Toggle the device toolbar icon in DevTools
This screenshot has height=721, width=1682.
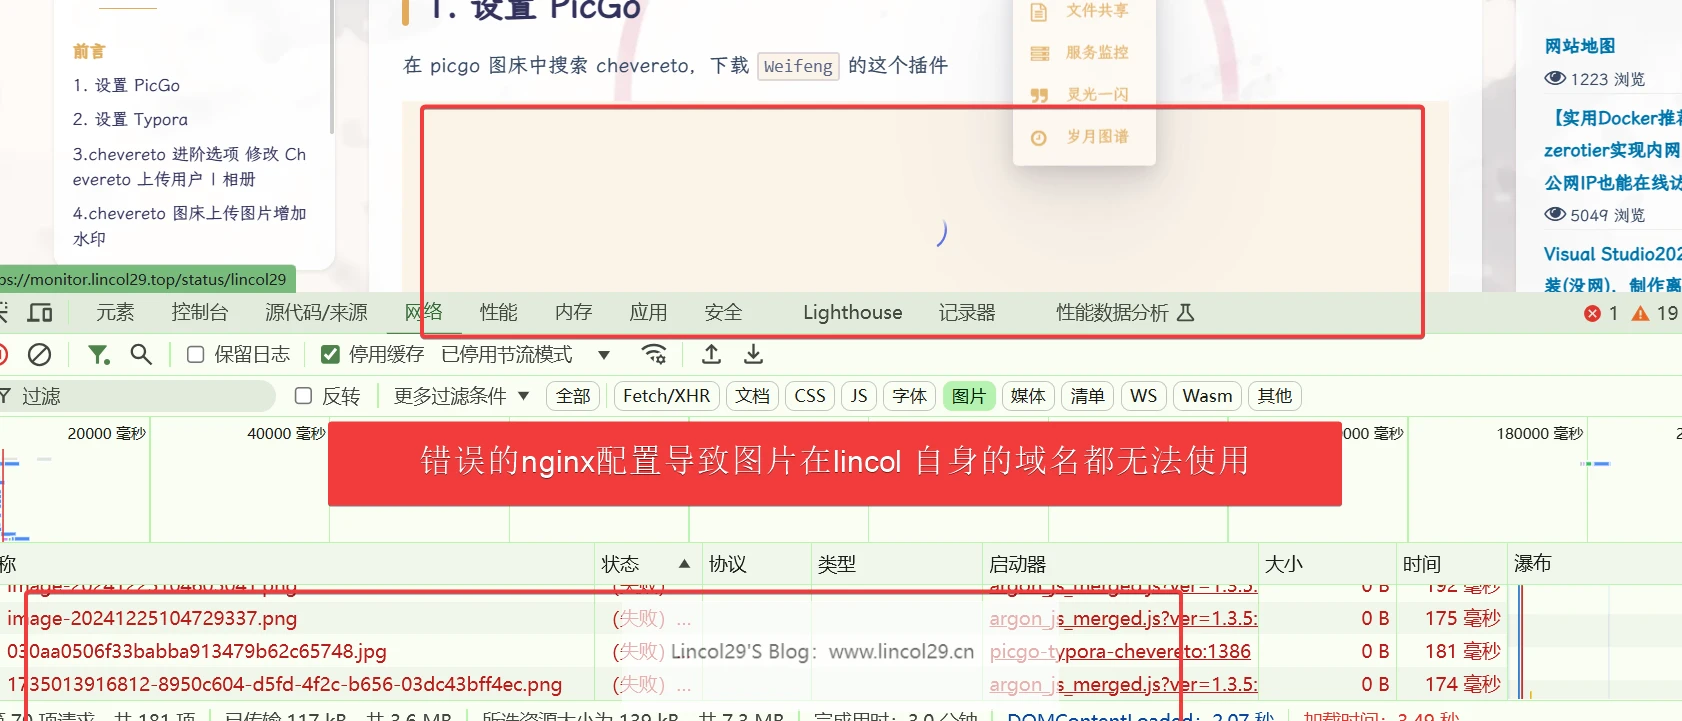click(x=40, y=313)
